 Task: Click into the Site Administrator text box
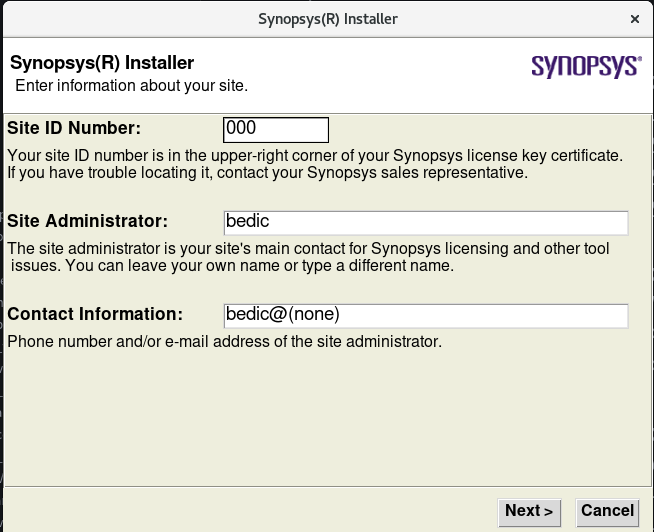427,222
